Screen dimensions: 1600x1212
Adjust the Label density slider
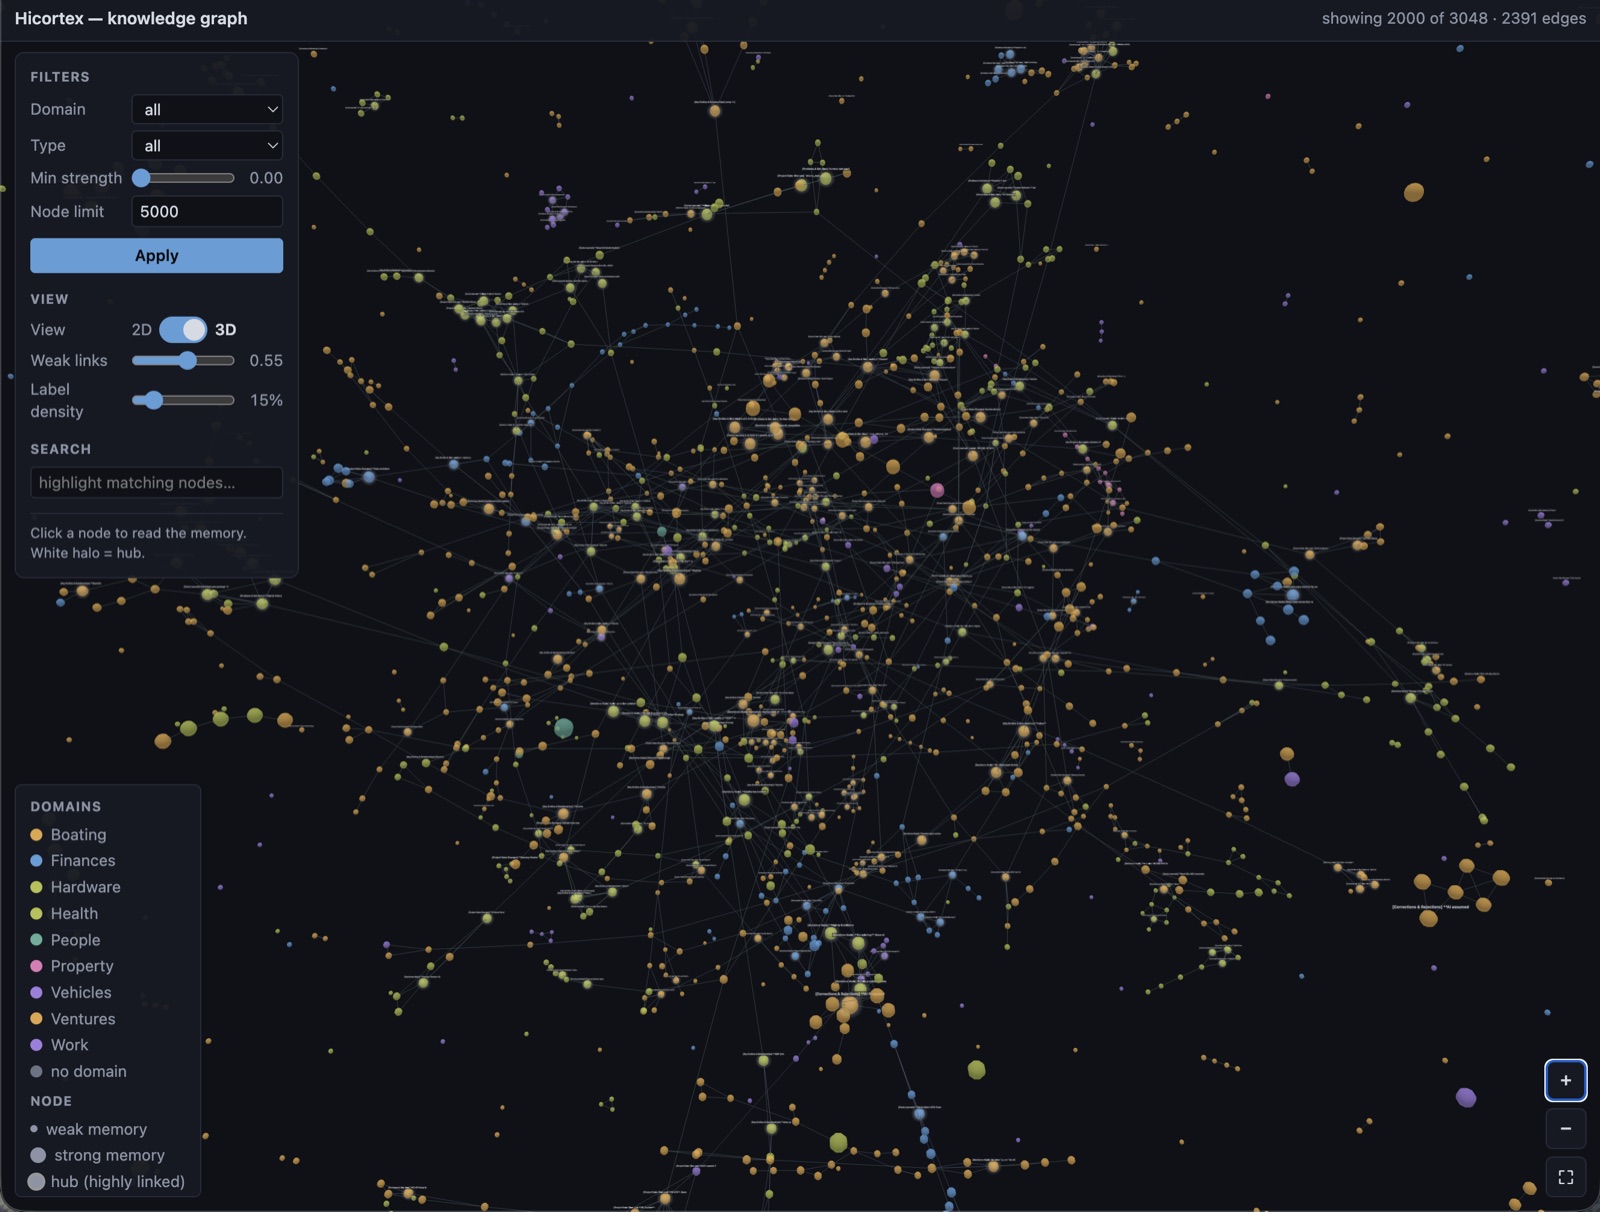pyautogui.click(x=183, y=400)
